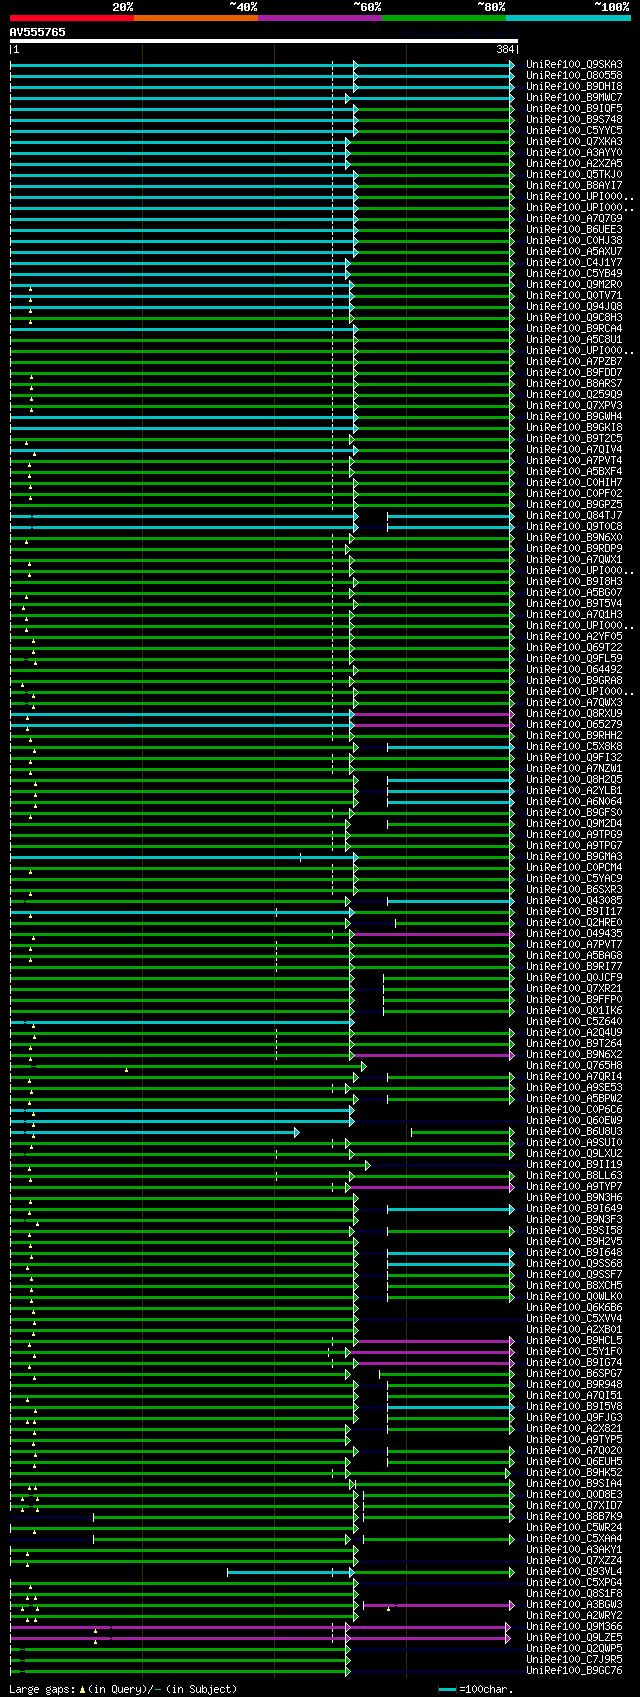
Task: Click the green ~80% identity legend segment
Action: pos(444,18)
